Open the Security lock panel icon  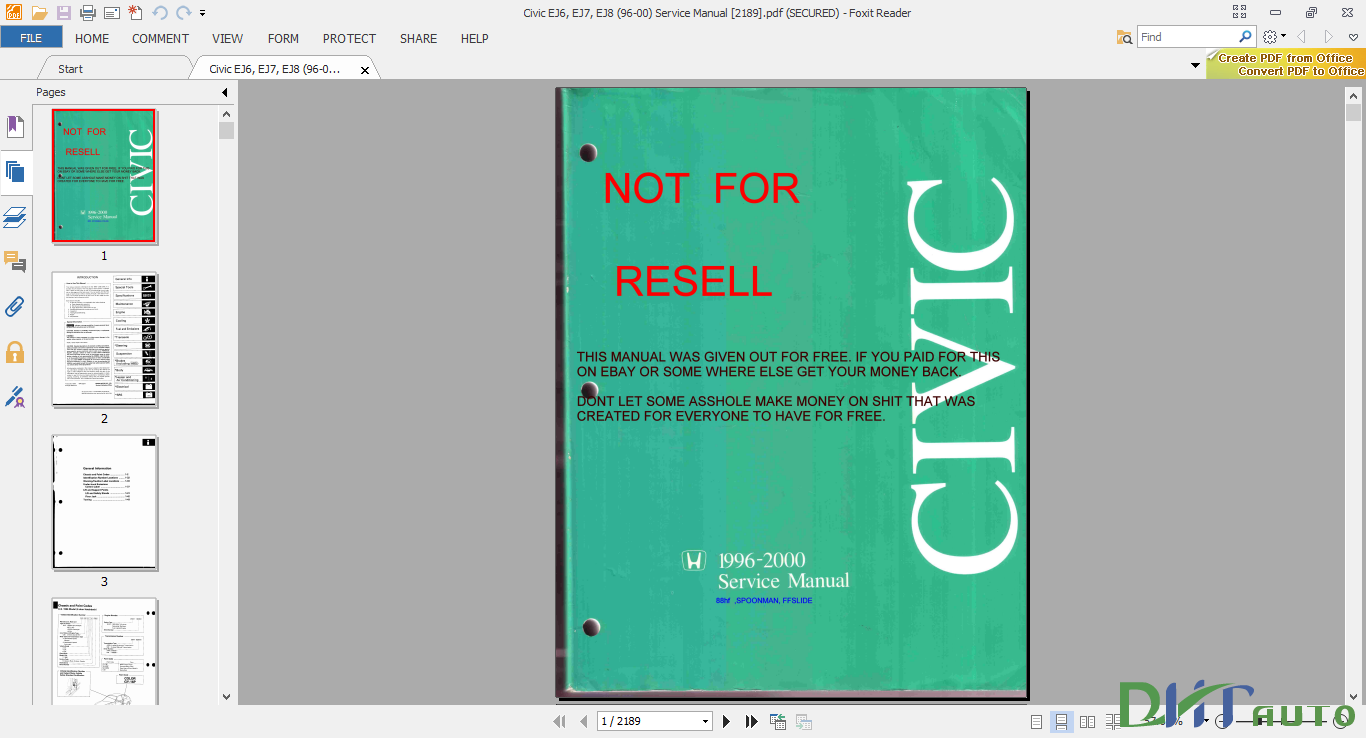[15, 352]
